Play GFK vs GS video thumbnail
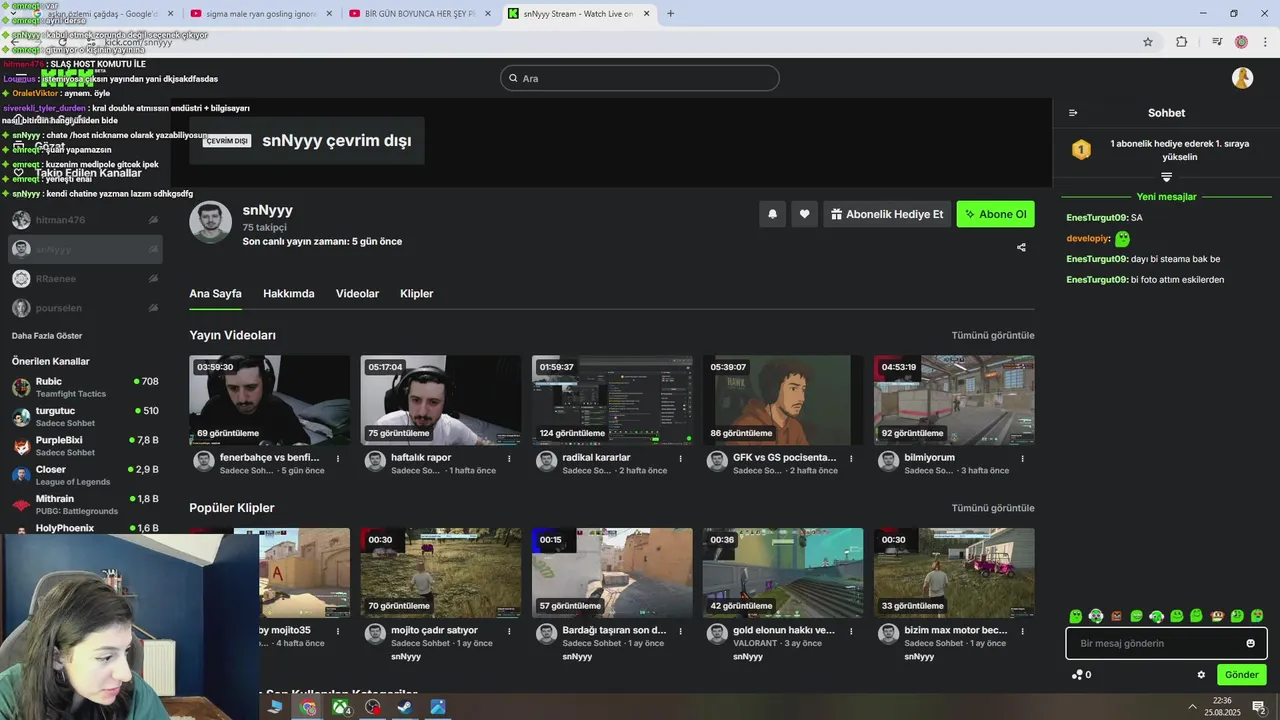Viewport: 1280px width, 720px height. coord(783,400)
